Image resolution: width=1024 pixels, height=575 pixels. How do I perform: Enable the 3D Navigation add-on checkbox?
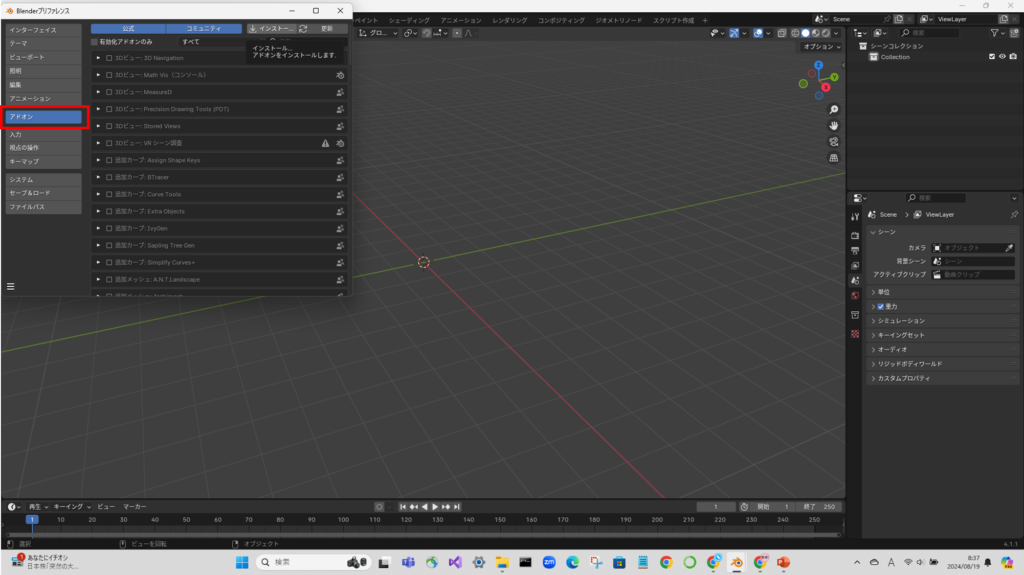pos(109,58)
